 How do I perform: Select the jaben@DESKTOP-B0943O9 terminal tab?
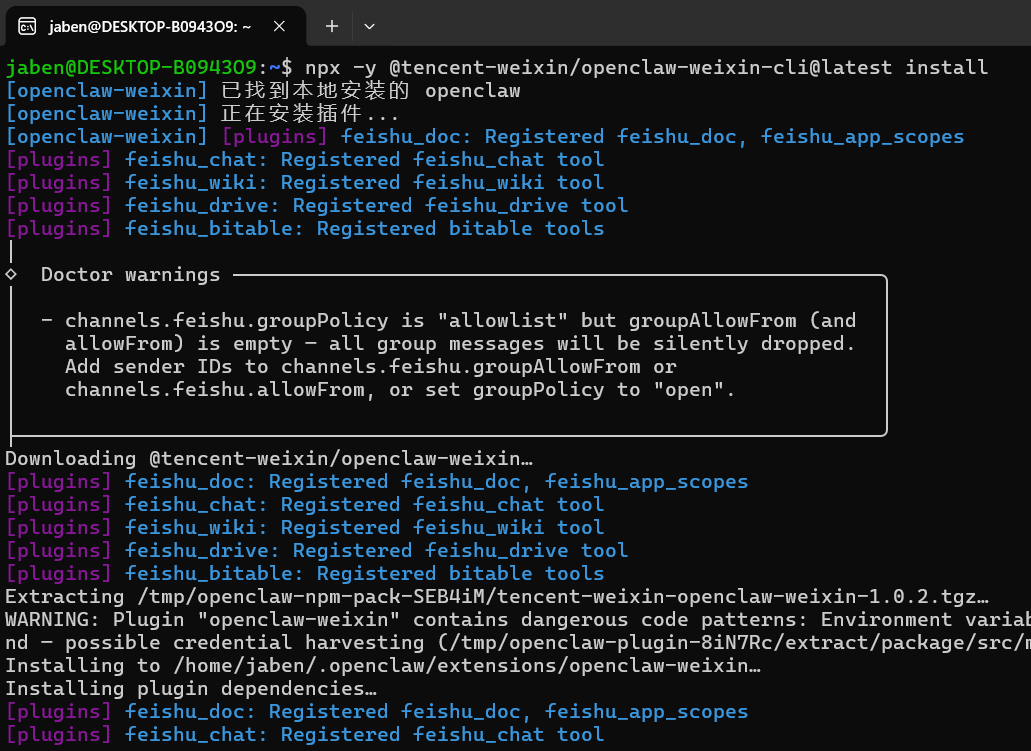click(150, 27)
